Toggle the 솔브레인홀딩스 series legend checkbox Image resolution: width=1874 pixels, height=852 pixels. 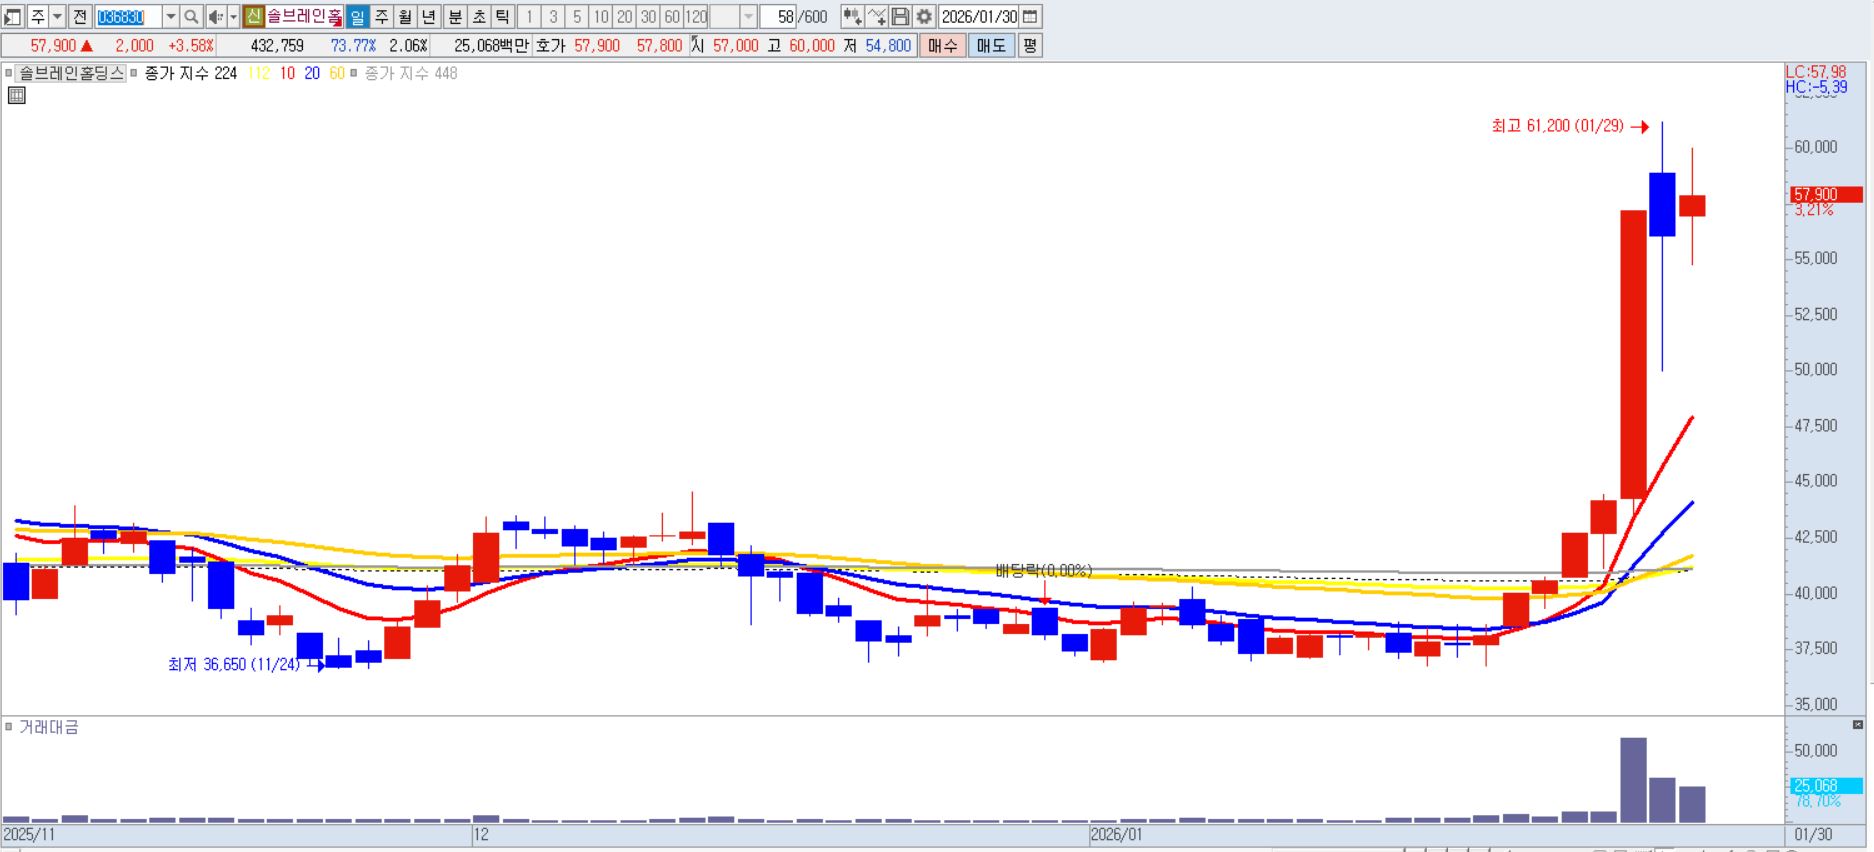click(x=9, y=73)
